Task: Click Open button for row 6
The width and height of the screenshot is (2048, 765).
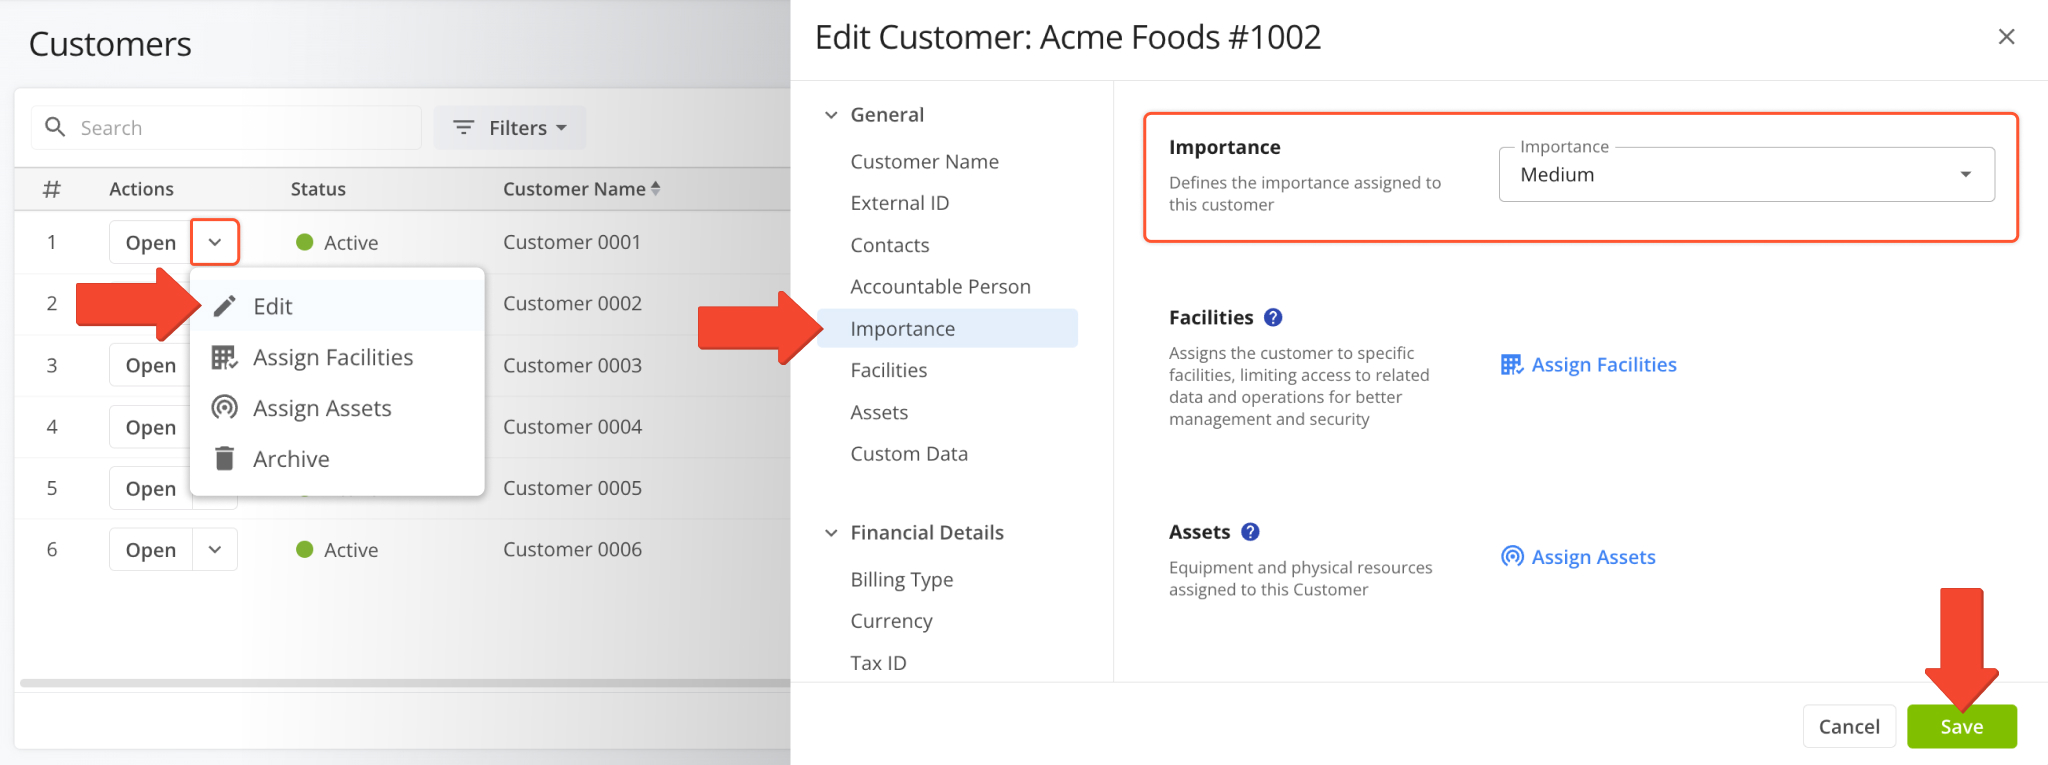Action: (150, 549)
